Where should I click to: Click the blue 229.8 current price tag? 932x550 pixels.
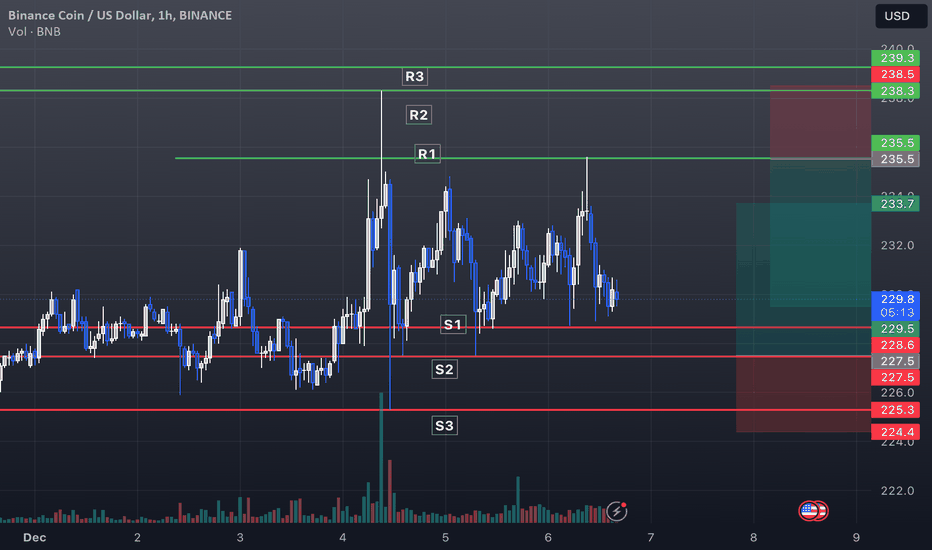pos(895,306)
